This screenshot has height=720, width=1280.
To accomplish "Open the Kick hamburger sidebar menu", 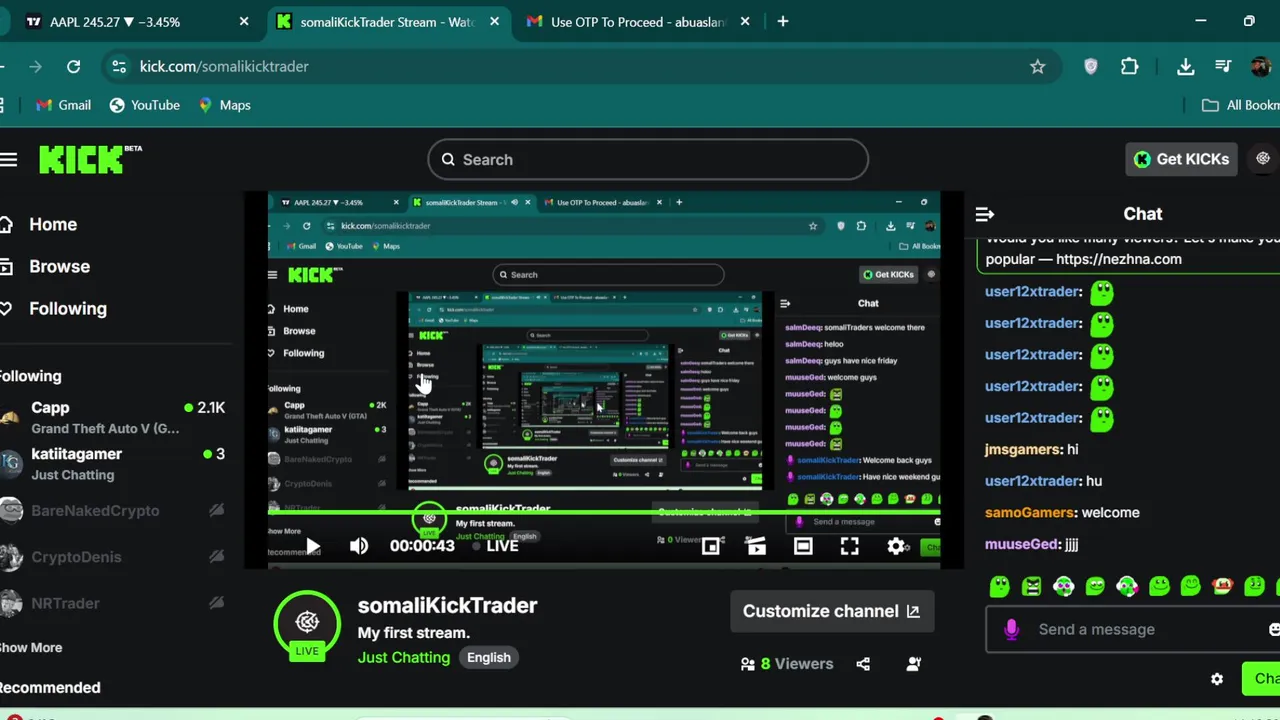I will click(9, 159).
